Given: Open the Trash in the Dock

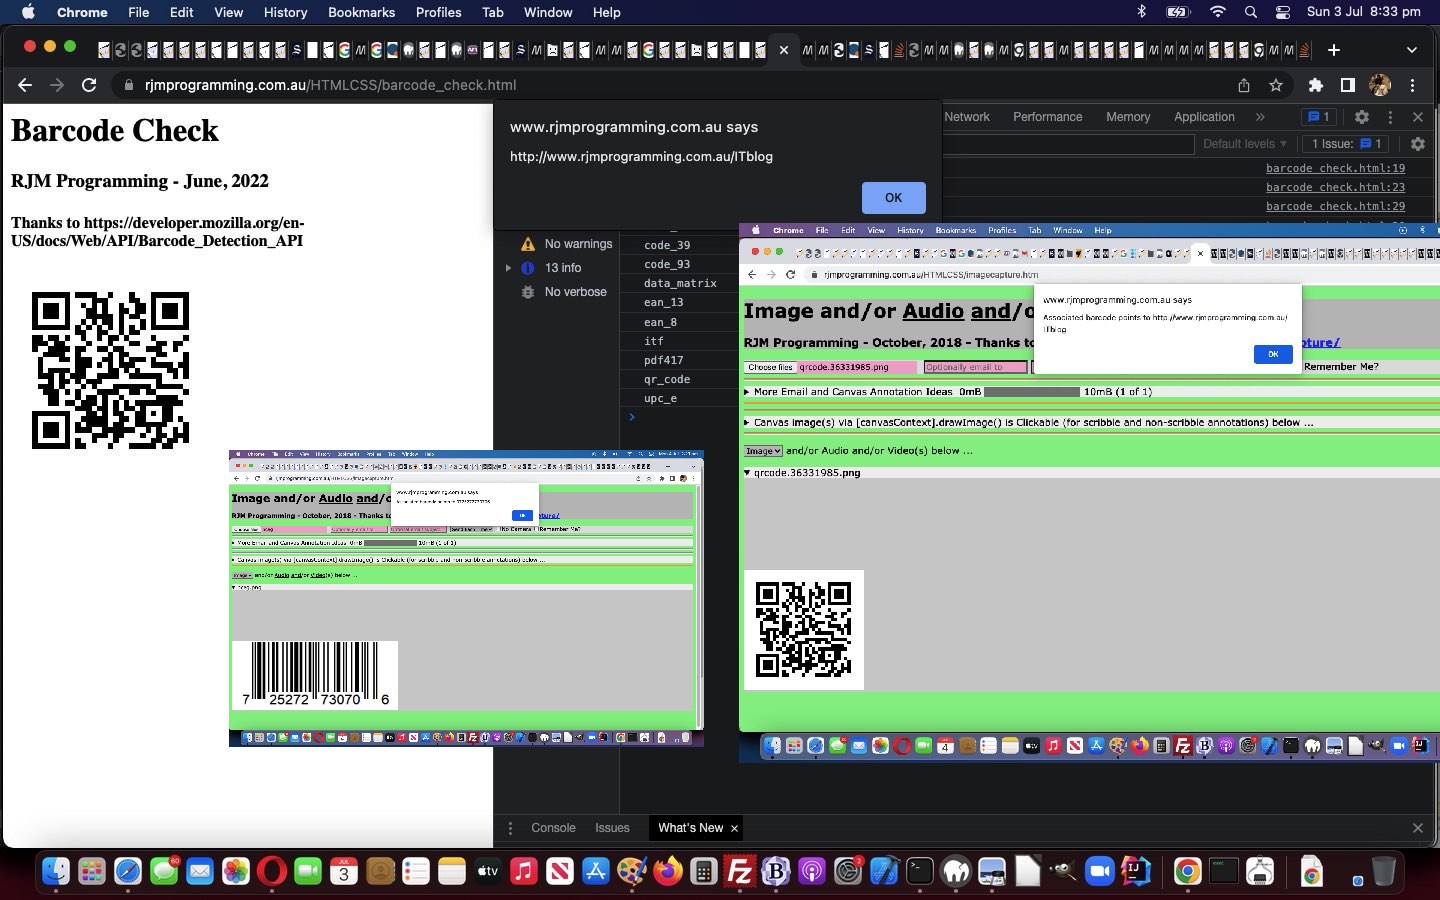Looking at the screenshot, I should (x=1383, y=872).
